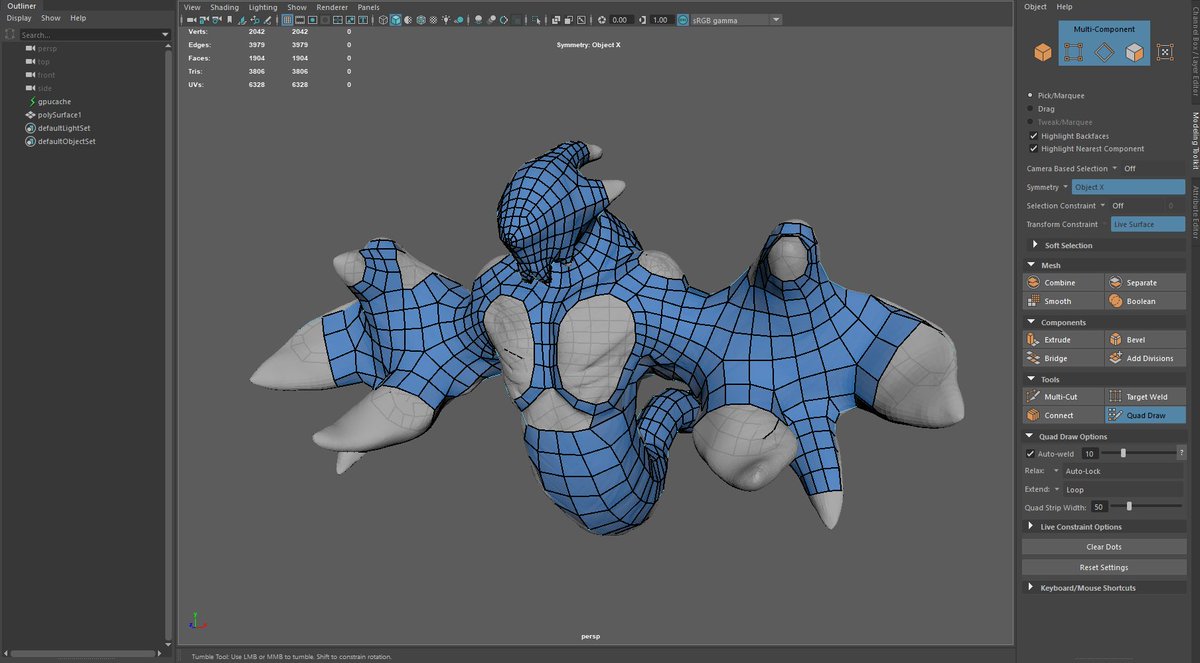Toggle the Auto-weld checkbox

pyautogui.click(x=1031, y=453)
